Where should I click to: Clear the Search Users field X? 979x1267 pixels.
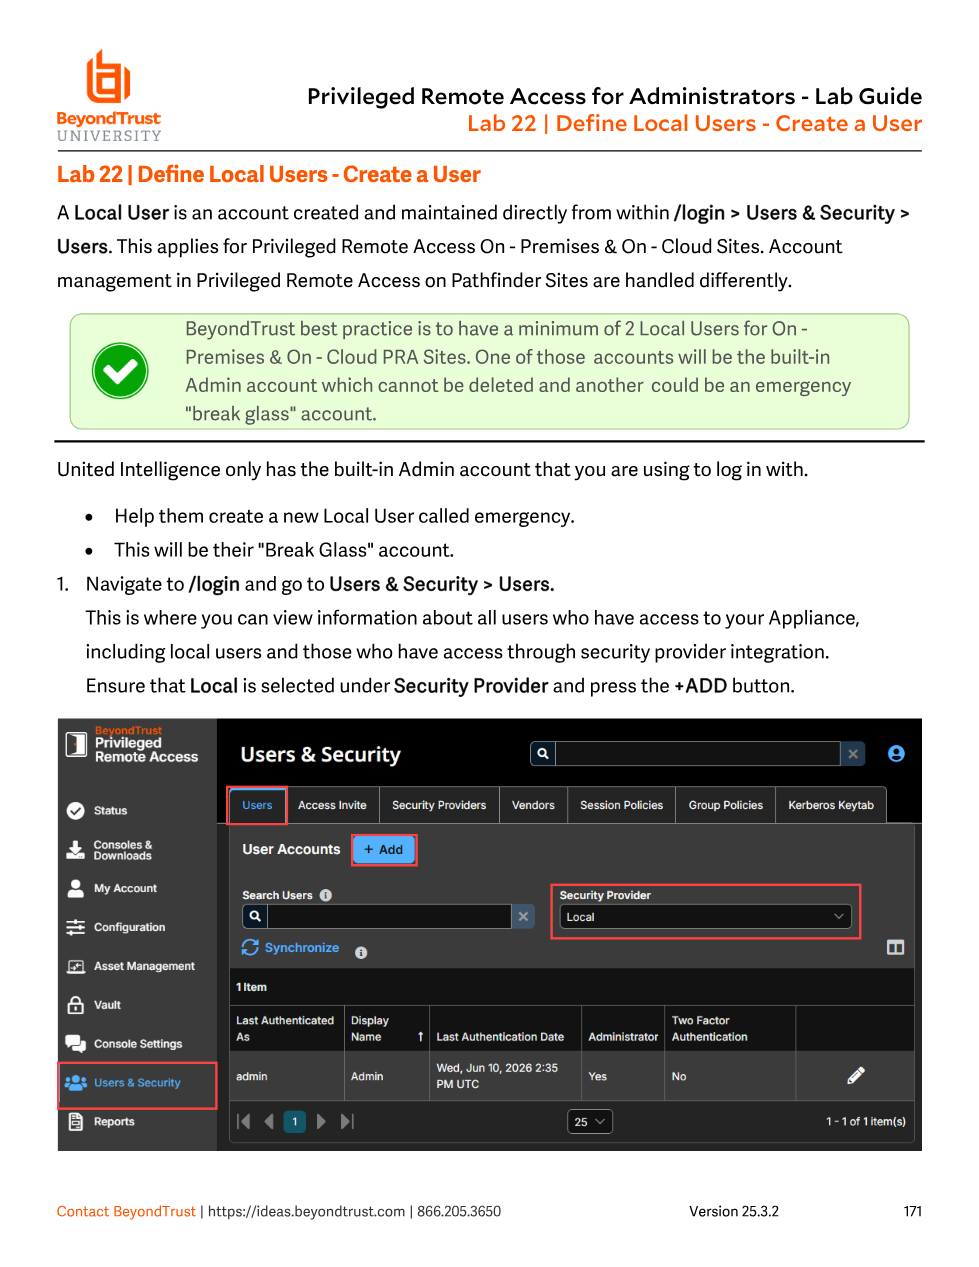(x=523, y=916)
